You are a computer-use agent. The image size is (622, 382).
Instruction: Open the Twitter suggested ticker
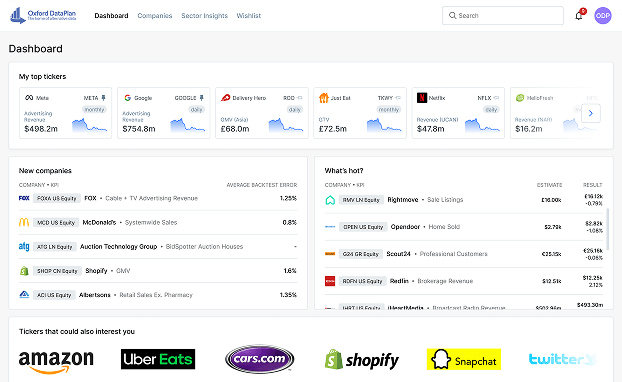tap(562, 359)
